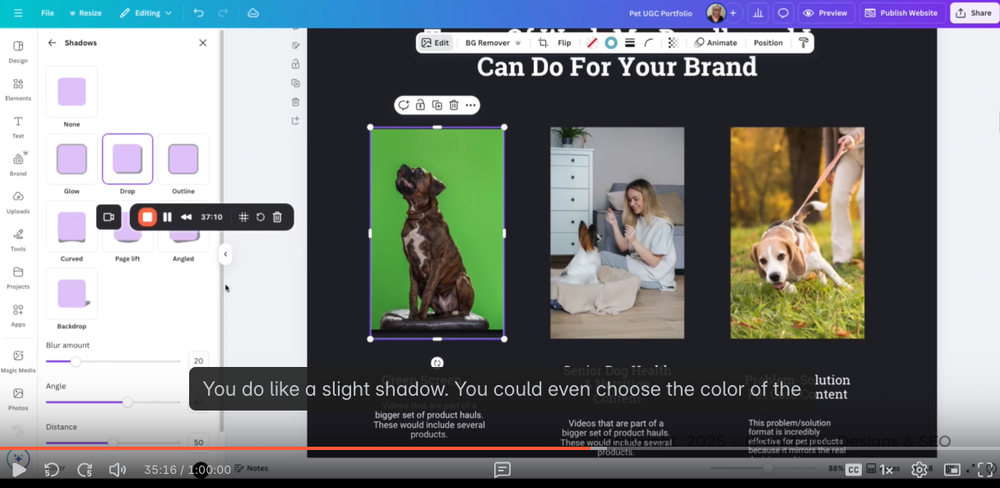Click the Redo arrow in top bar
This screenshot has height=488, width=1000.
pyautogui.click(x=223, y=13)
